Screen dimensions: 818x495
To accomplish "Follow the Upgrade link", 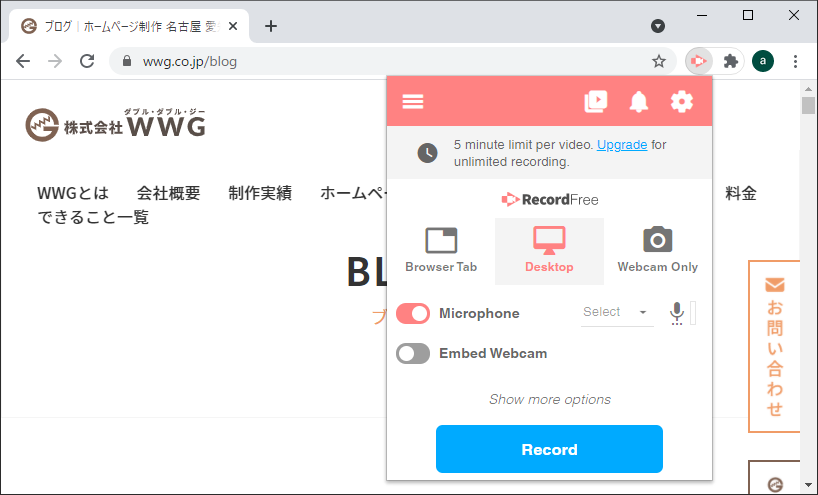I will click(x=622, y=145).
